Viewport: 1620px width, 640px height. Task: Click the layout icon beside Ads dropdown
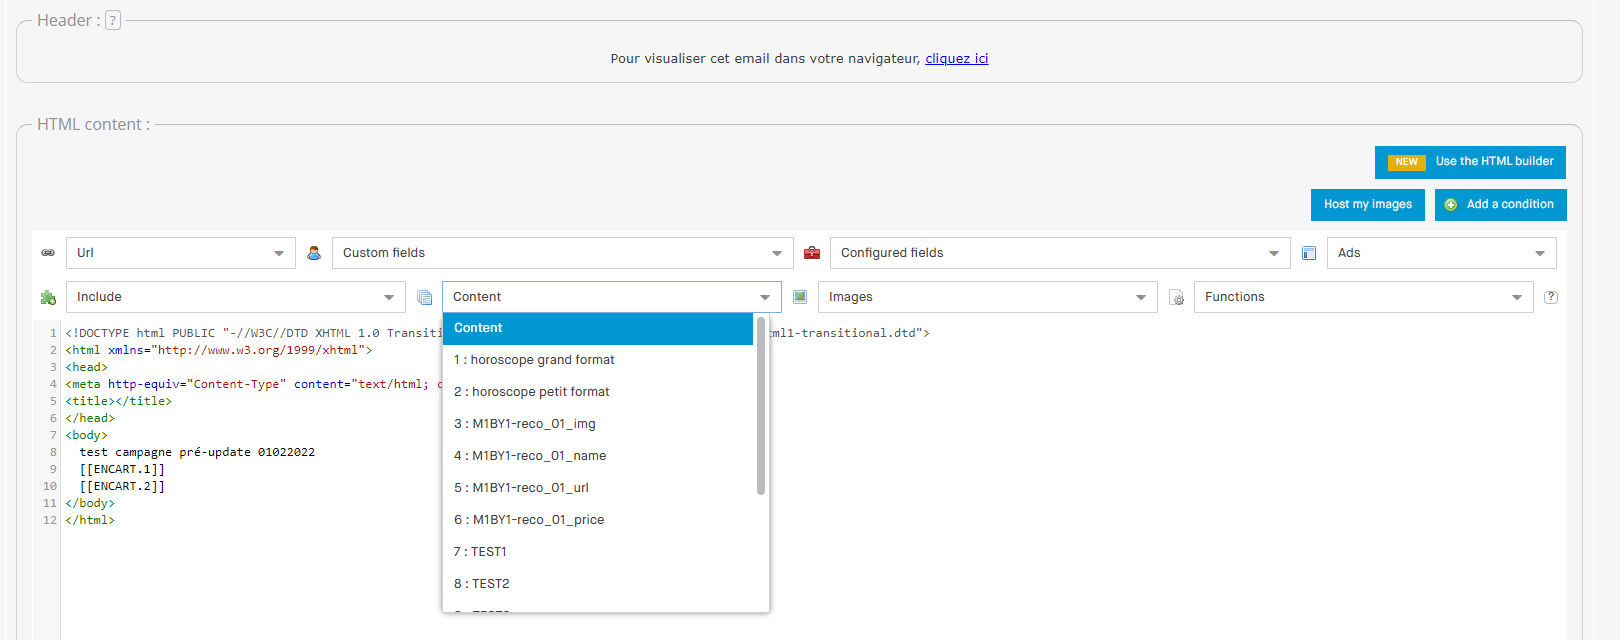pos(1309,253)
